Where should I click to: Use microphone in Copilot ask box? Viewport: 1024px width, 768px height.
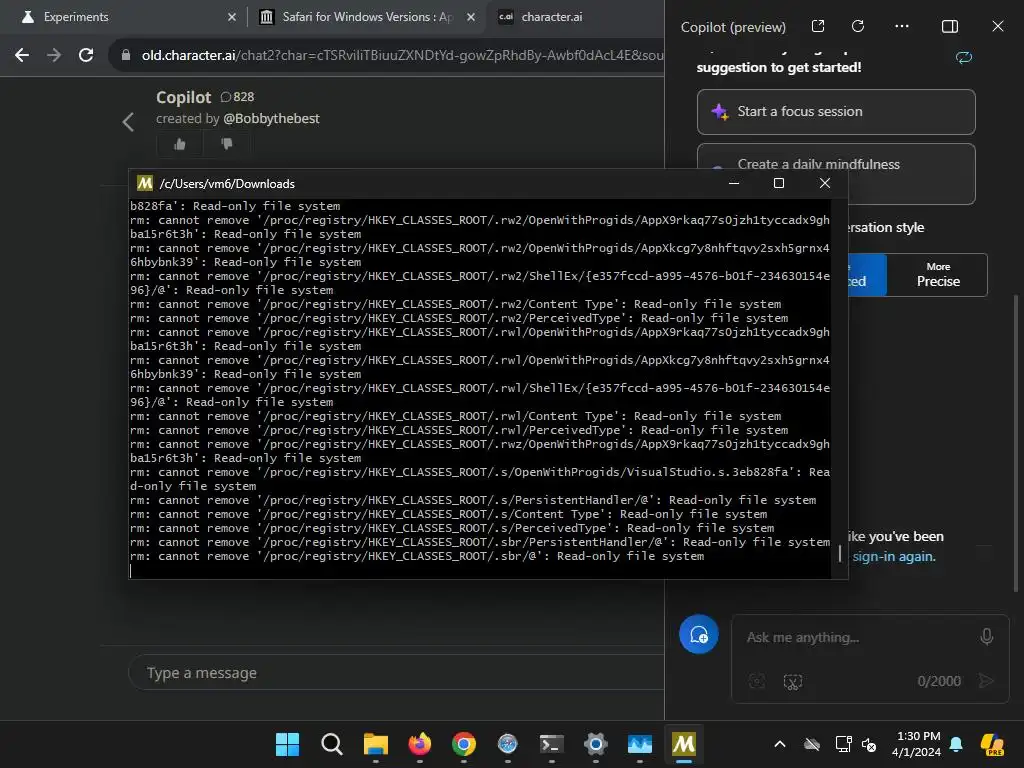(x=987, y=637)
